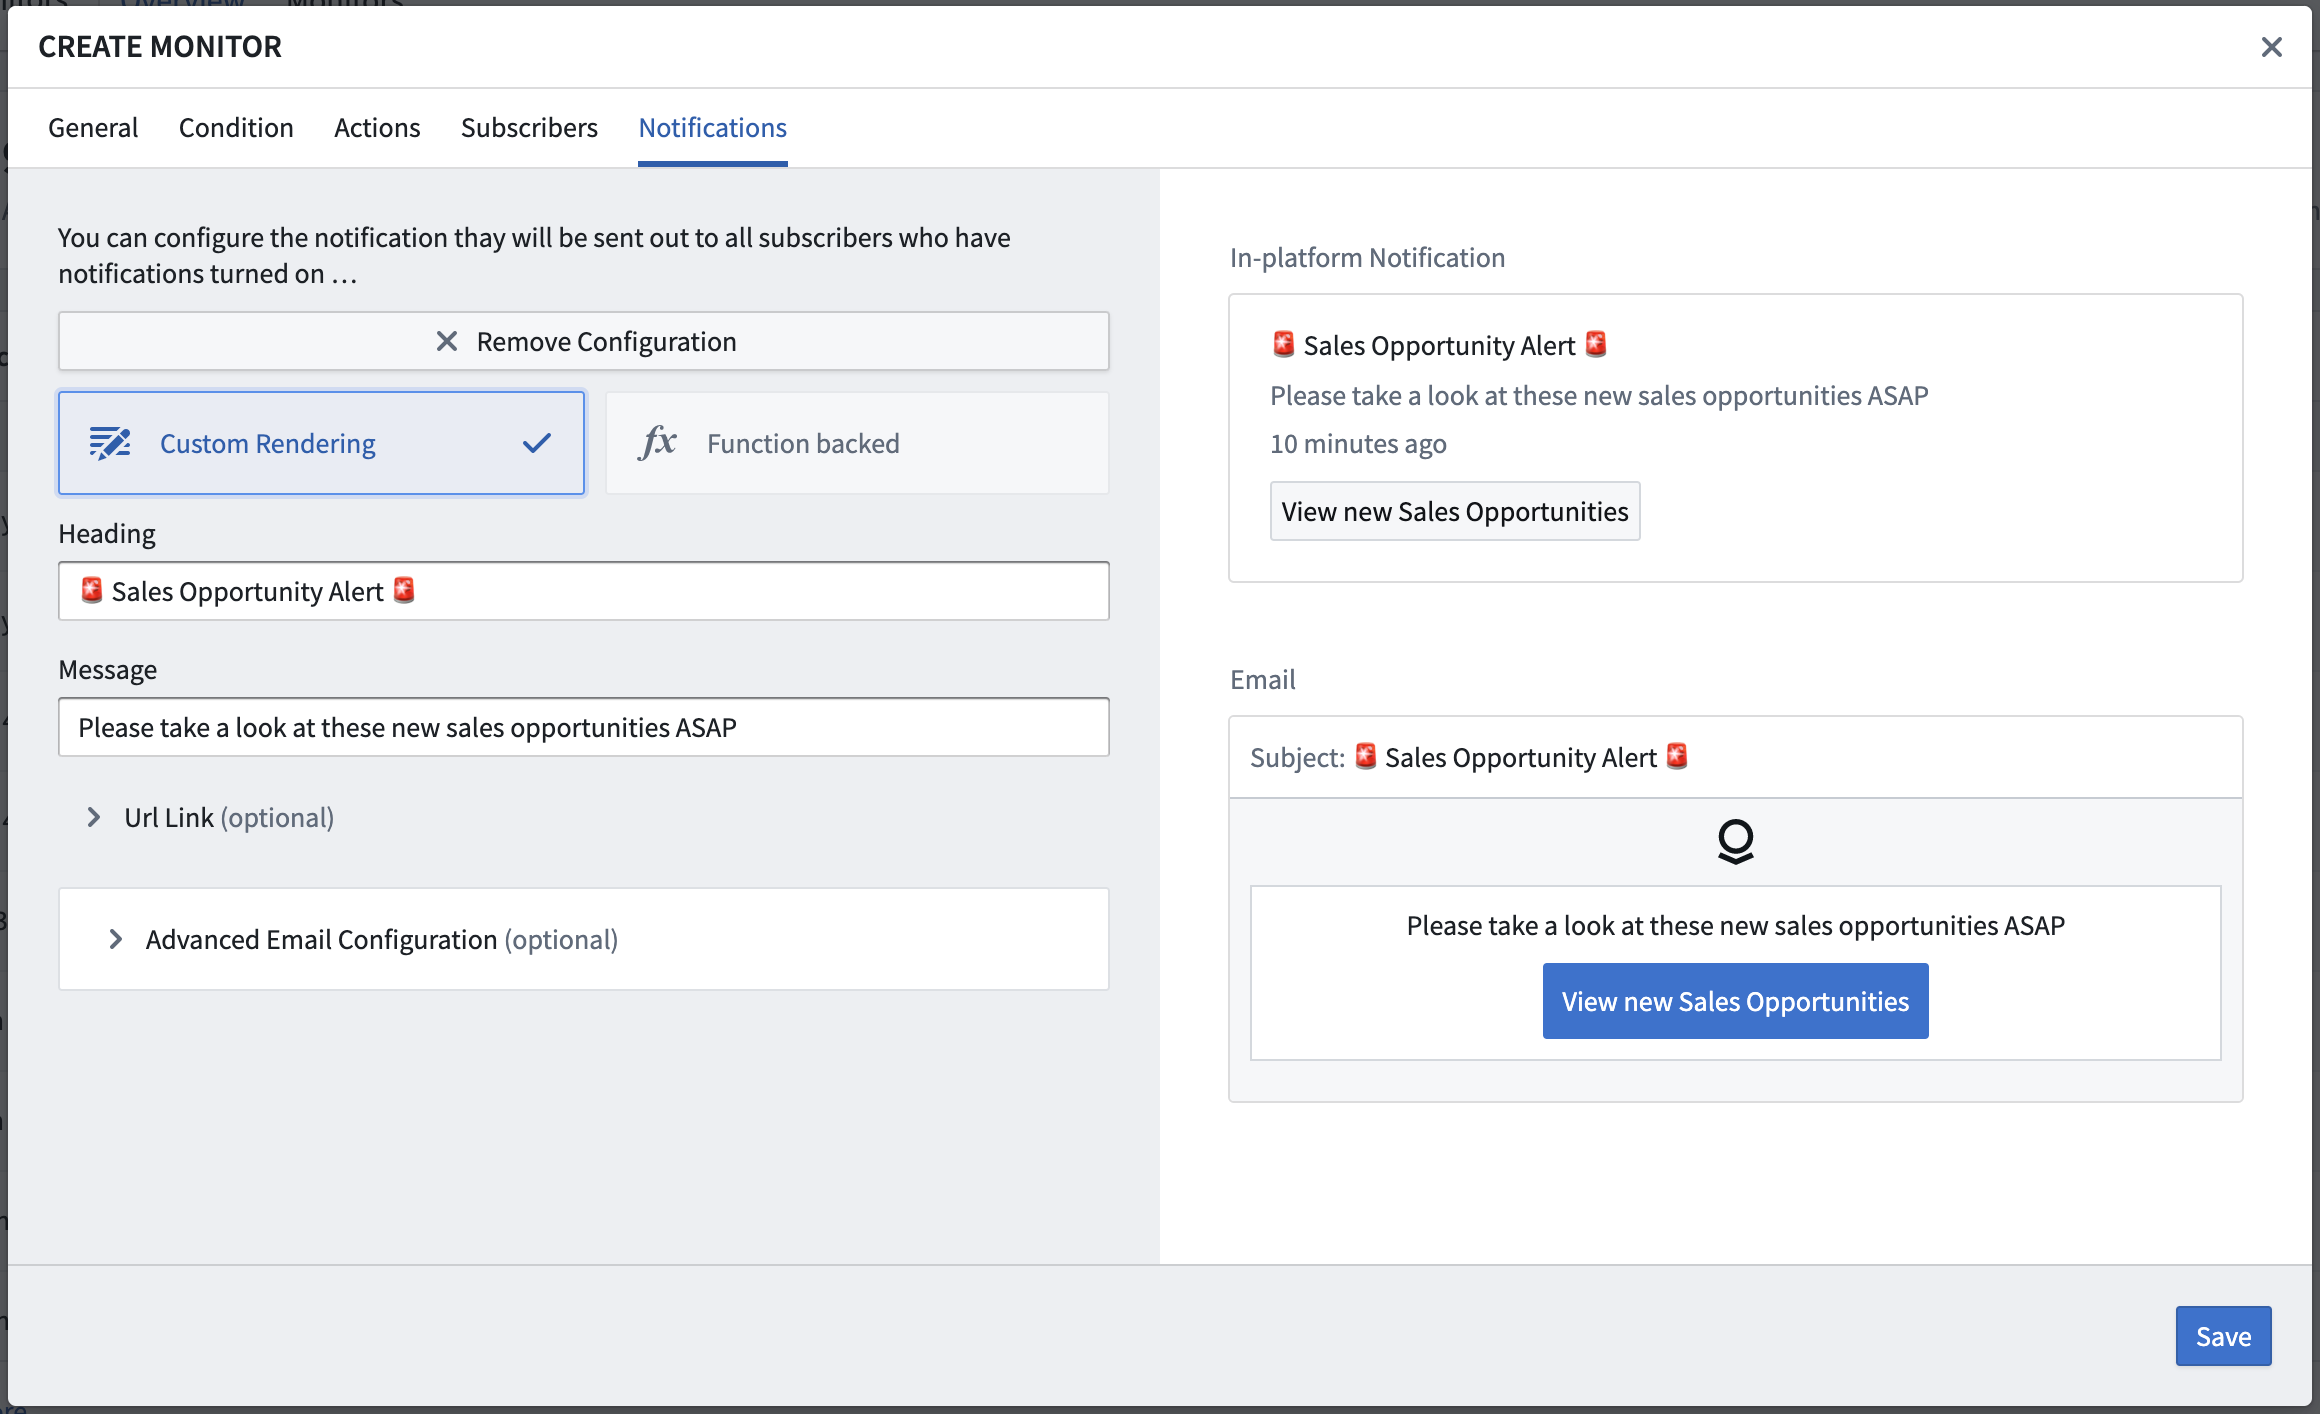
Task: Click the first siren emoji in in-platform notification title
Action: pos(1284,344)
